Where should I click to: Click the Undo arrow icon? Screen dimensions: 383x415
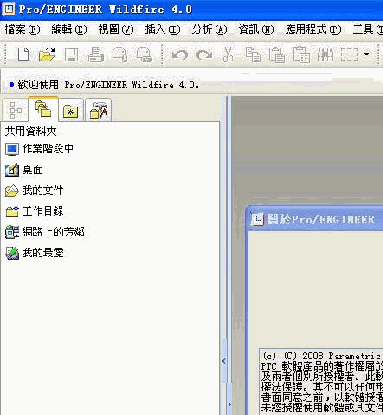[x=180, y=55]
